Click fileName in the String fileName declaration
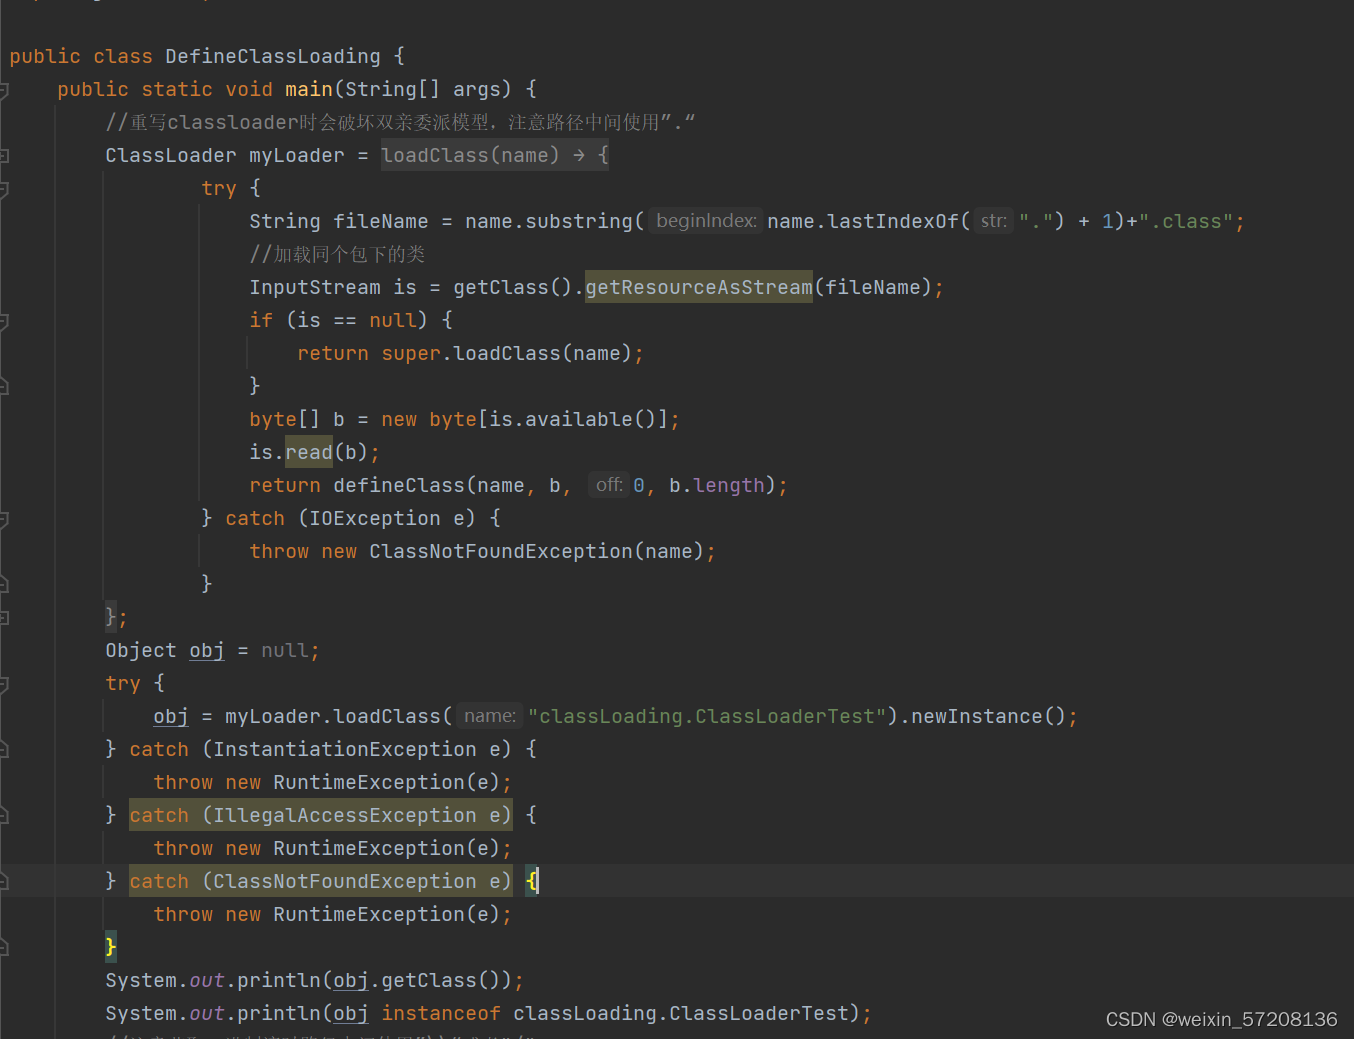The height and width of the screenshot is (1039, 1354). tap(380, 221)
